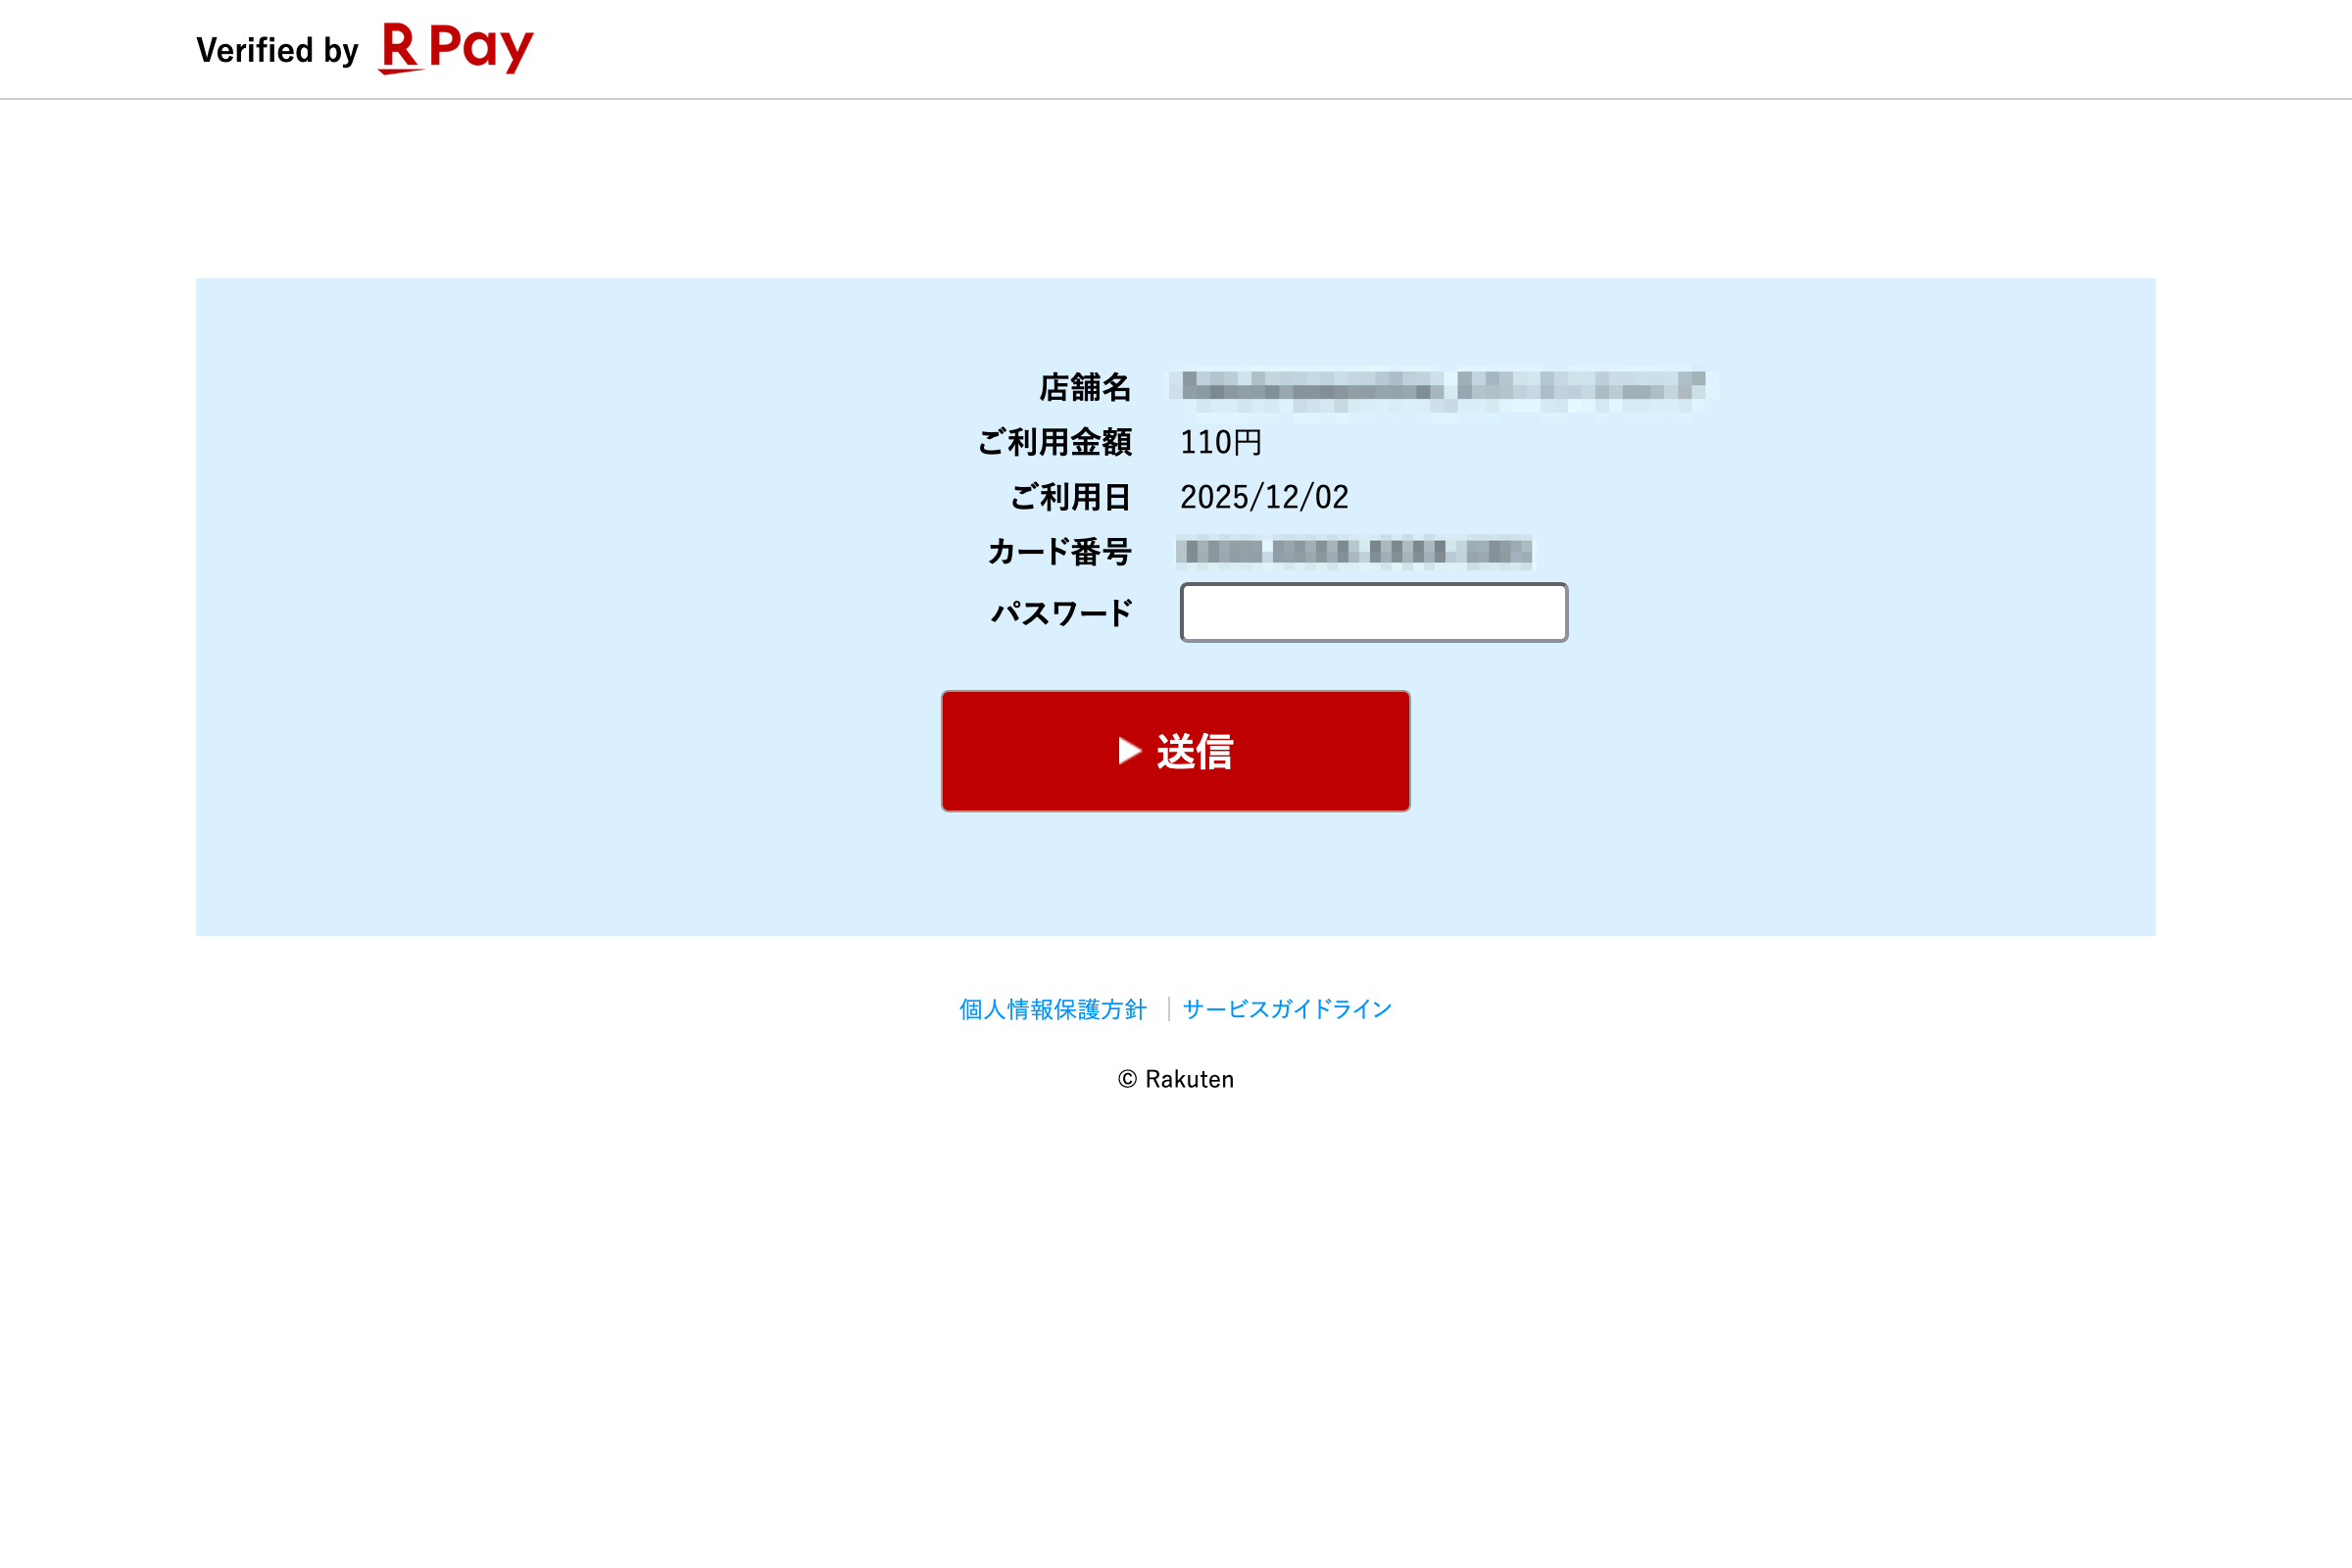2352x1568 pixels.
Task: Submit the form with the red 送信 button
Action: (x=1176, y=751)
